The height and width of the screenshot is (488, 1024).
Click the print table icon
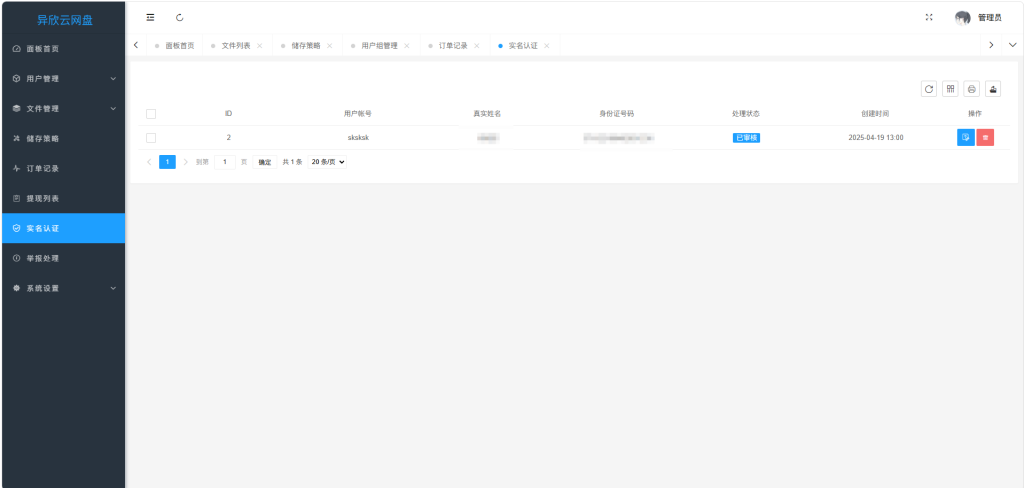click(x=972, y=89)
